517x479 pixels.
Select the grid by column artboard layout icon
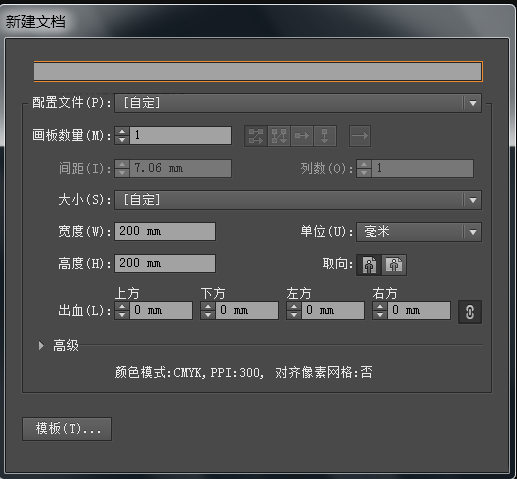pos(279,136)
